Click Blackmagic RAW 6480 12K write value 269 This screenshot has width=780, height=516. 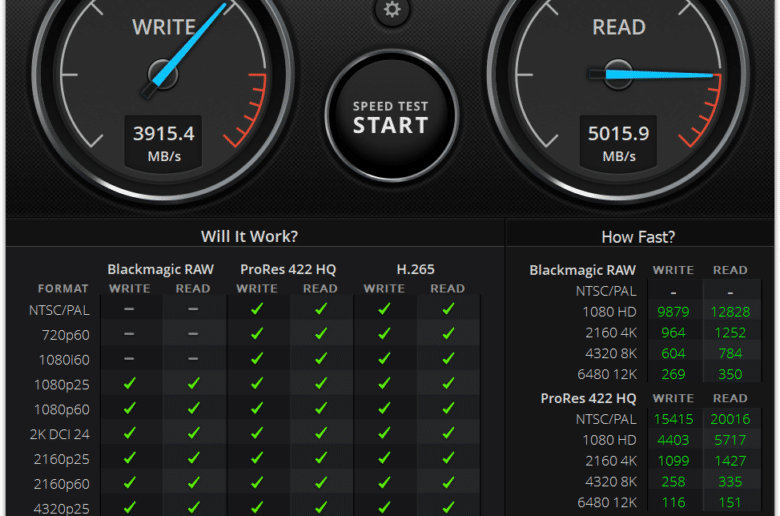[x=673, y=374]
